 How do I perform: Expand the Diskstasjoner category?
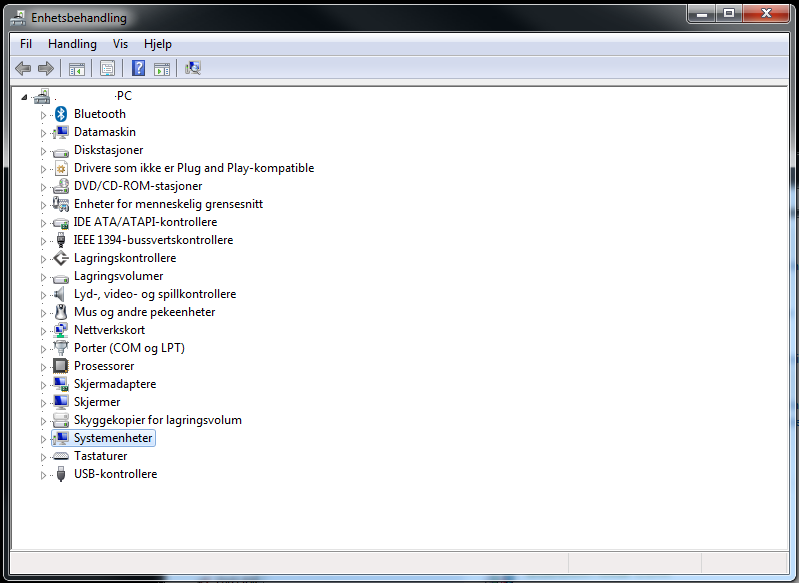(x=43, y=151)
